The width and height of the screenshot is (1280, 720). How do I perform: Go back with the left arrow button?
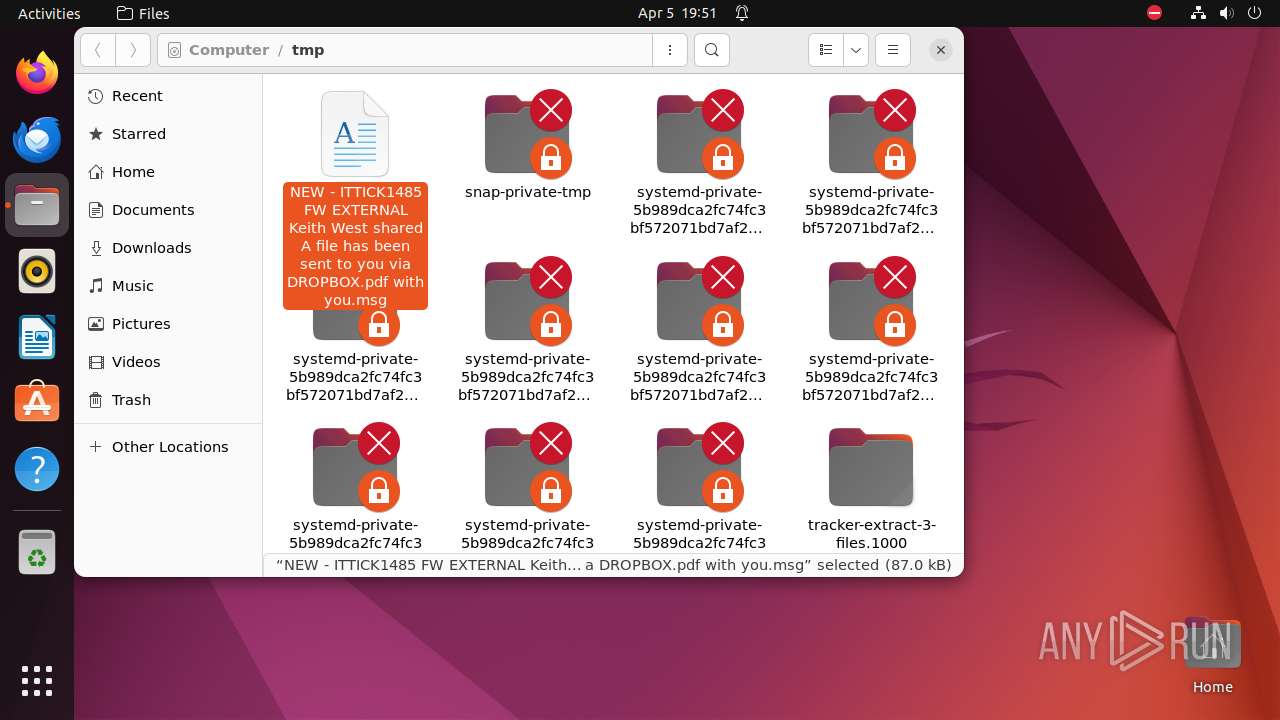(98, 50)
